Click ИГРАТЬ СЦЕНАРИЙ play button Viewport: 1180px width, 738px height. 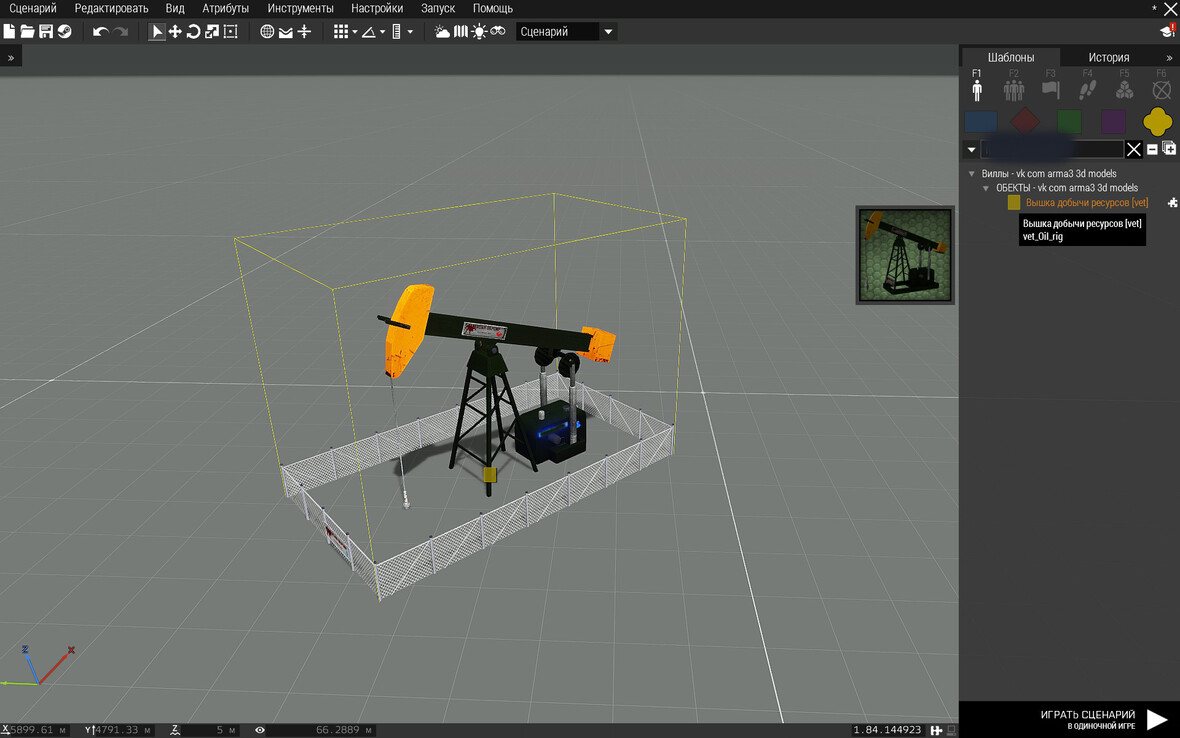(1156, 719)
